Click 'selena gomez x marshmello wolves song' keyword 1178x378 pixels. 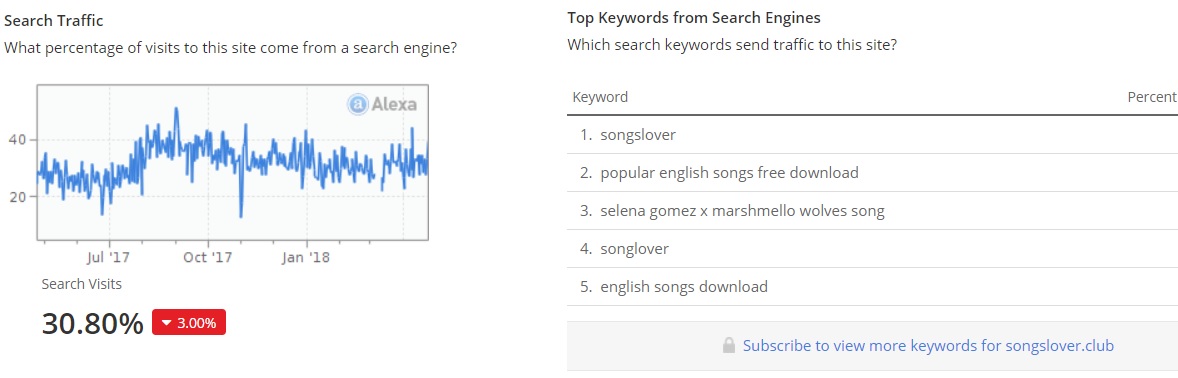click(x=742, y=211)
